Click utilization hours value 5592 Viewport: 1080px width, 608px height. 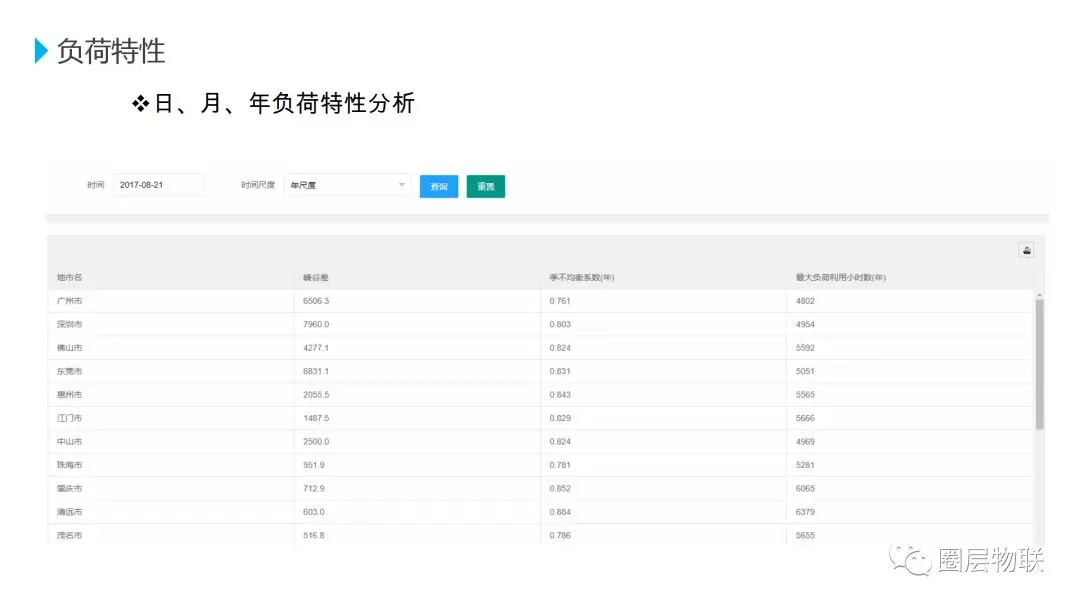pos(805,348)
